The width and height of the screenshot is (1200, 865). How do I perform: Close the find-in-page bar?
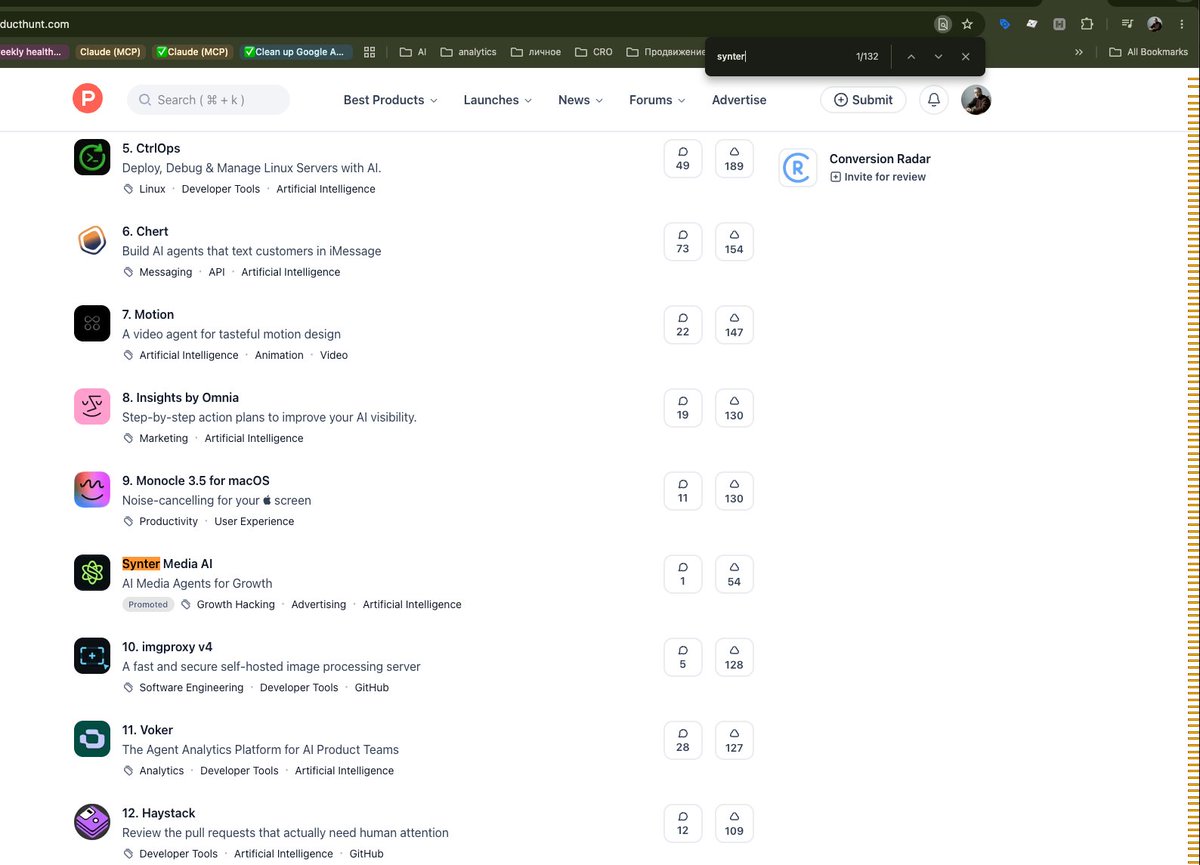pos(965,57)
